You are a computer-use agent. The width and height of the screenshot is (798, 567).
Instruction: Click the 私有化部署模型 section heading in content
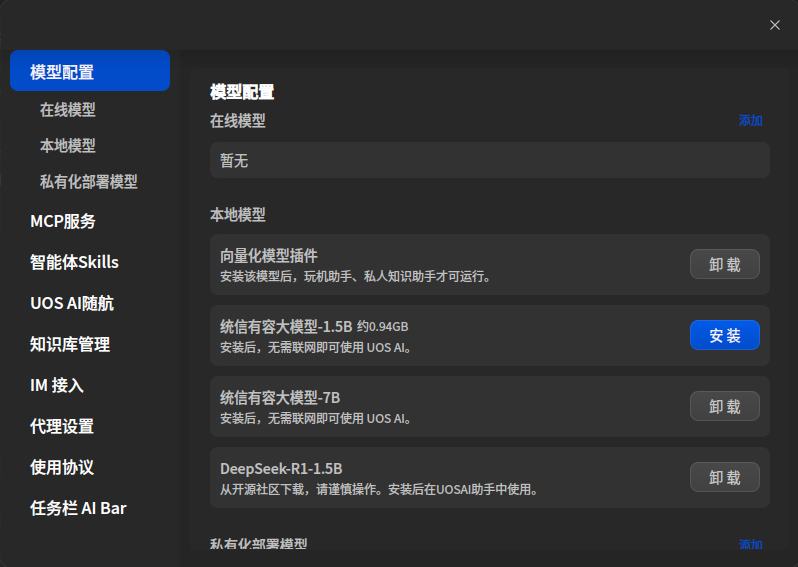point(259,544)
